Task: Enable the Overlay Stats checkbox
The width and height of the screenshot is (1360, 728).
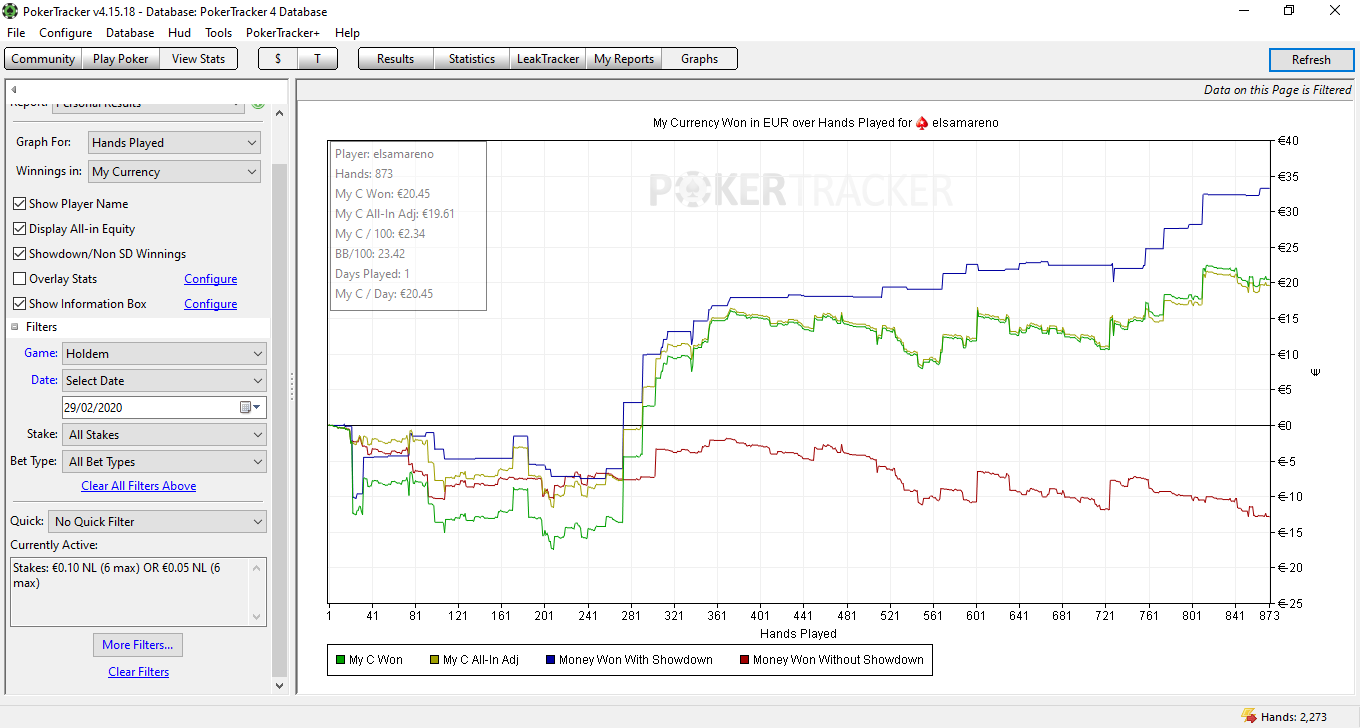Action: (x=19, y=279)
